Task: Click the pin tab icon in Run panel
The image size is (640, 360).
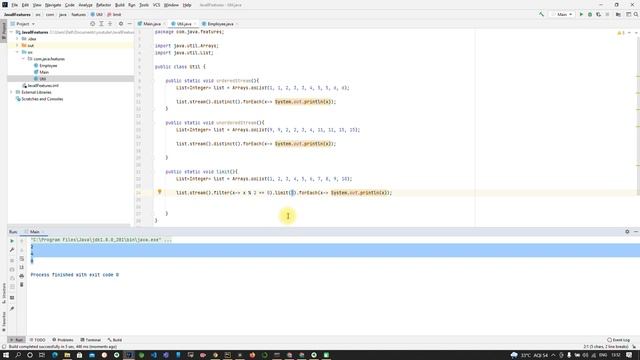Action: pos(12,309)
